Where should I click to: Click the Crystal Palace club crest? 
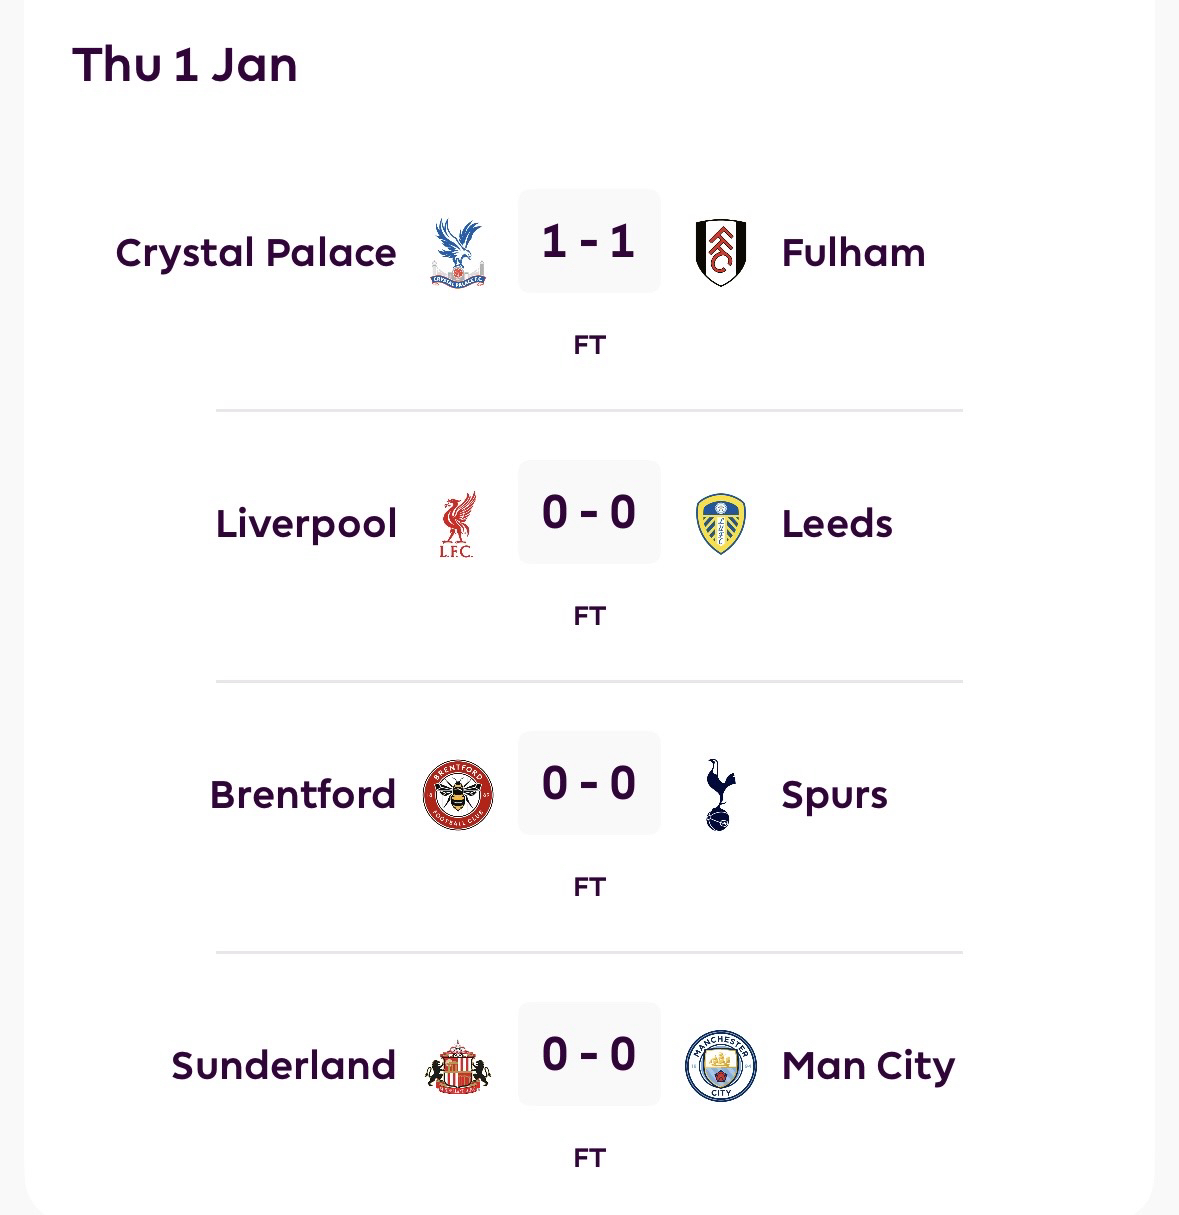click(x=458, y=253)
